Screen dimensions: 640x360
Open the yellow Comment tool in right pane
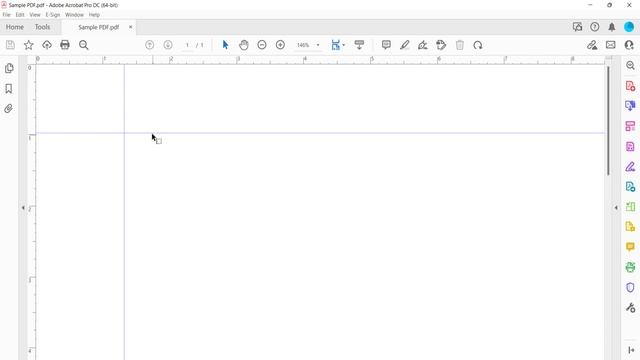(630, 247)
